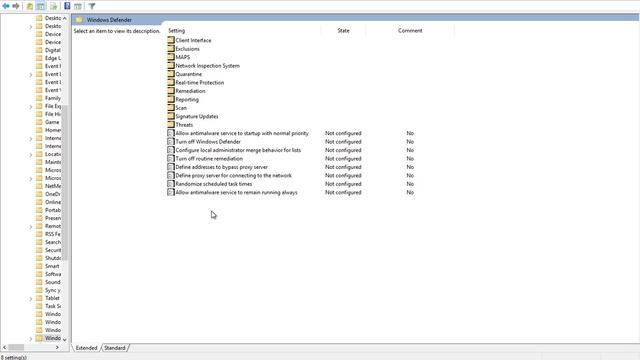Click the MAPS folder icon
The height and width of the screenshot is (360, 640).
(x=171, y=57)
